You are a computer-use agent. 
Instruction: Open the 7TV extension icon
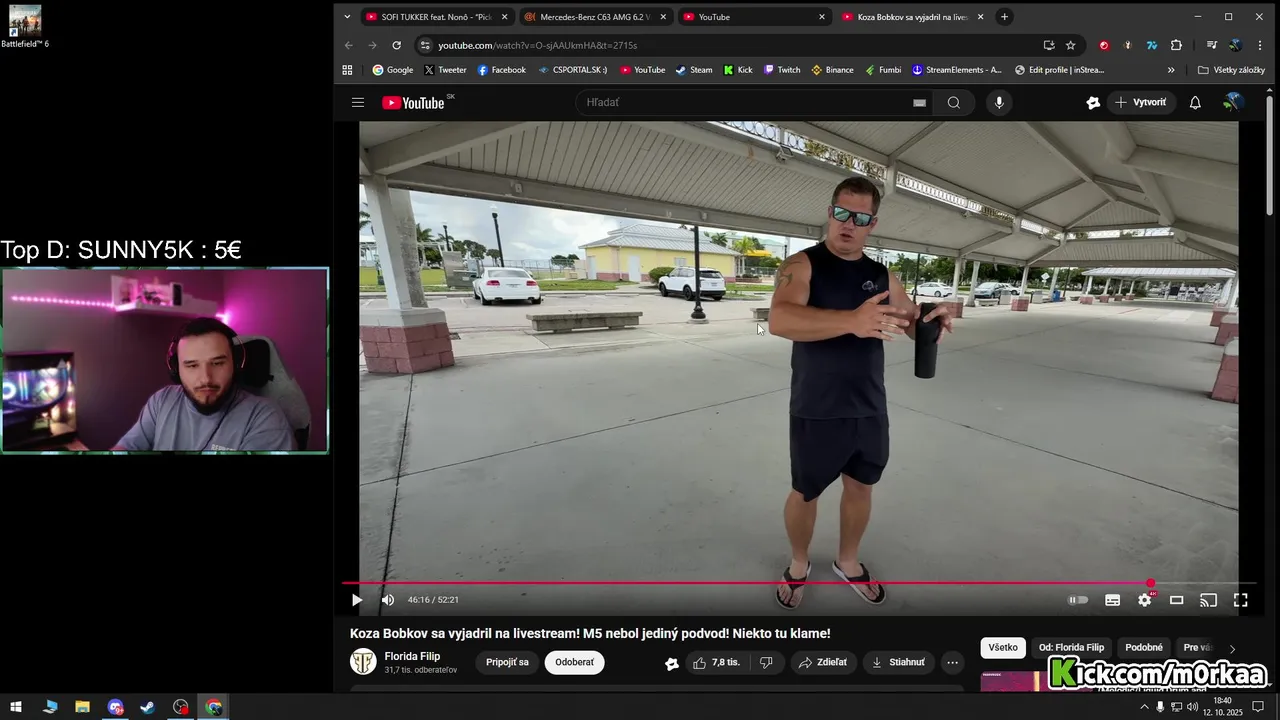point(1152,45)
